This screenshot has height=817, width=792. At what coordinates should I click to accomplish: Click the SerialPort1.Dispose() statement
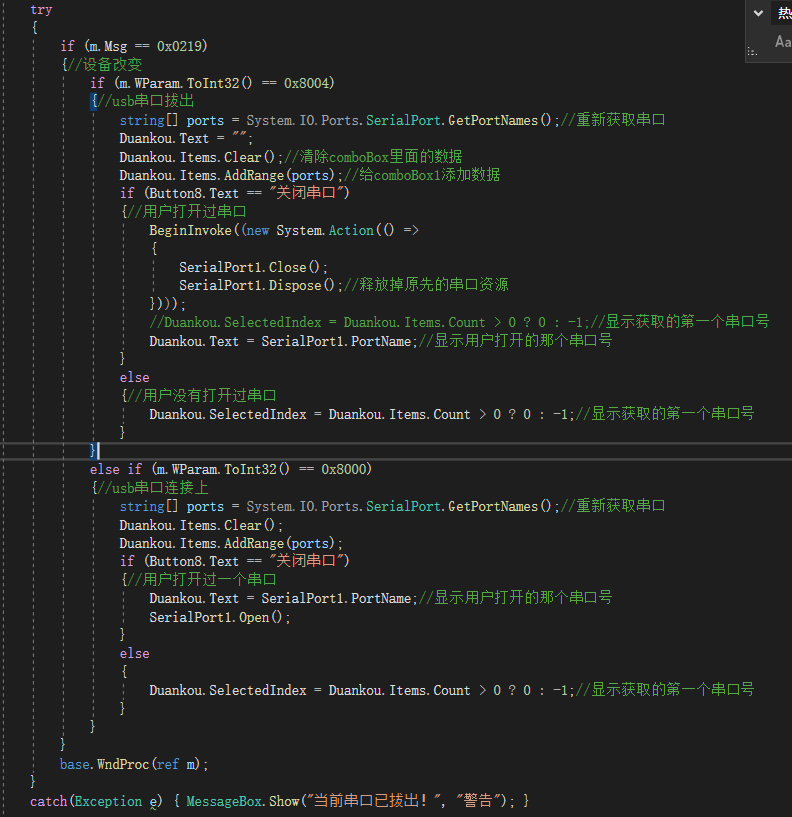coord(260,285)
